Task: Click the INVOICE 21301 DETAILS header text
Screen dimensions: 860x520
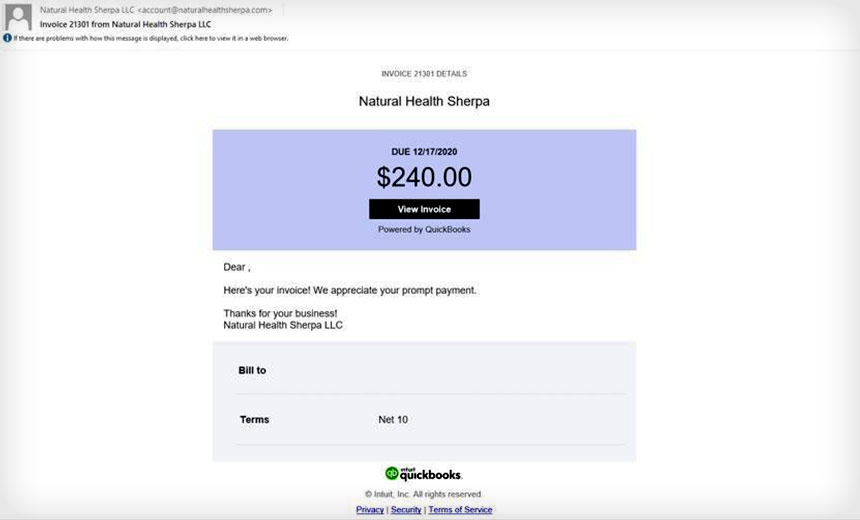Action: 424,74
